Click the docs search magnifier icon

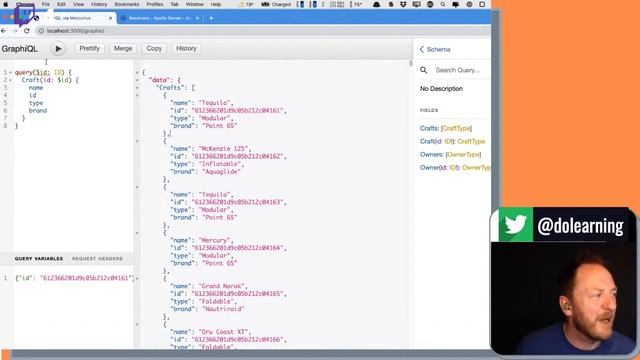pos(424,70)
